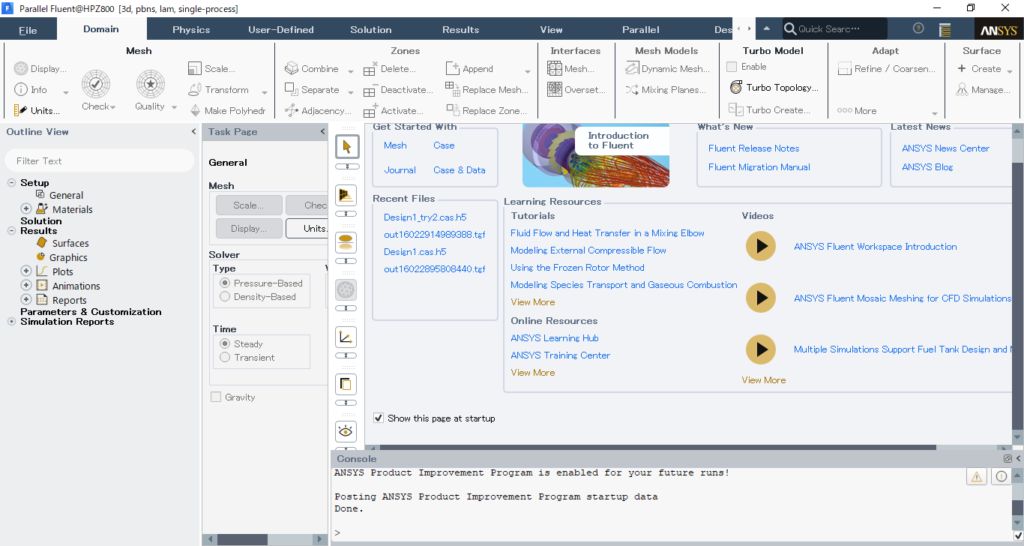Select the Pressure-Based solver type
Viewport: 1024px width, 546px height.
coord(225,283)
